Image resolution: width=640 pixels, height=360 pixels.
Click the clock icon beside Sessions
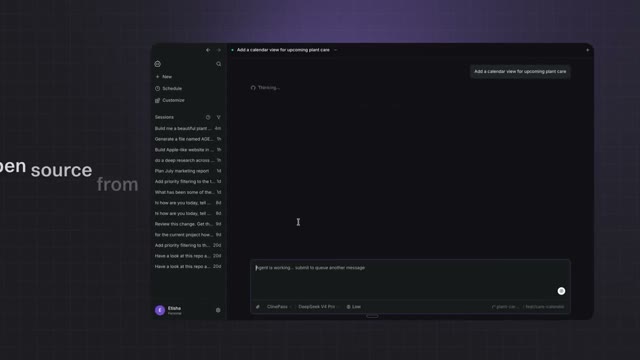point(208,117)
